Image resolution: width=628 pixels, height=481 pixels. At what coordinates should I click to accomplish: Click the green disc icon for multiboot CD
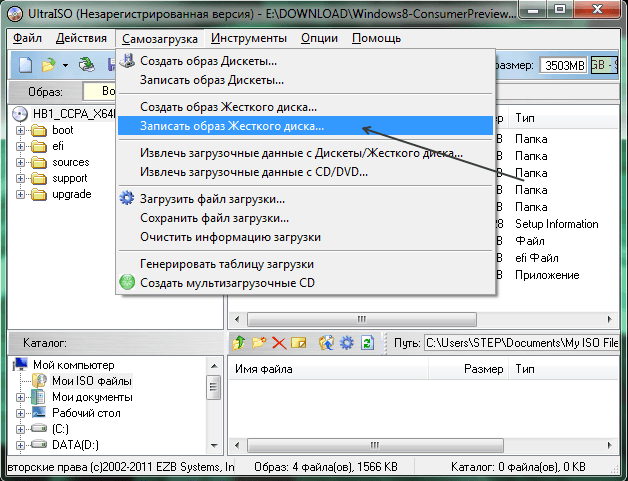[127, 282]
